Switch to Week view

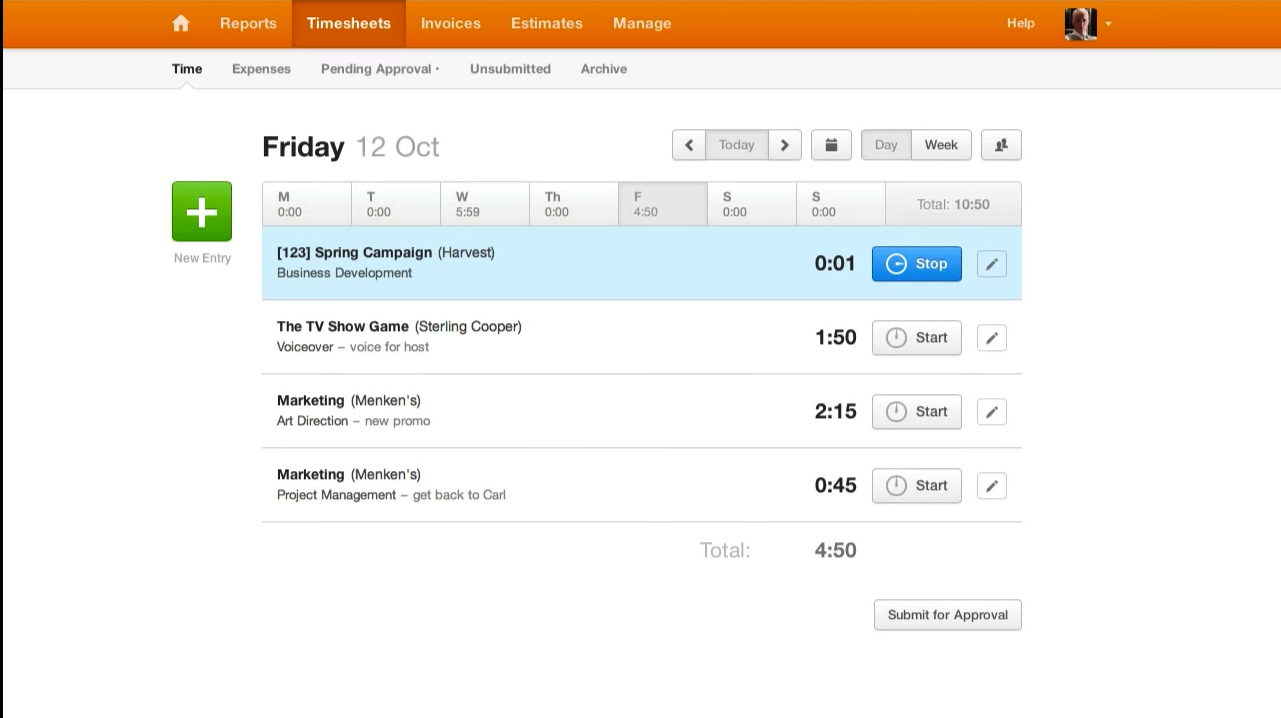(x=941, y=145)
